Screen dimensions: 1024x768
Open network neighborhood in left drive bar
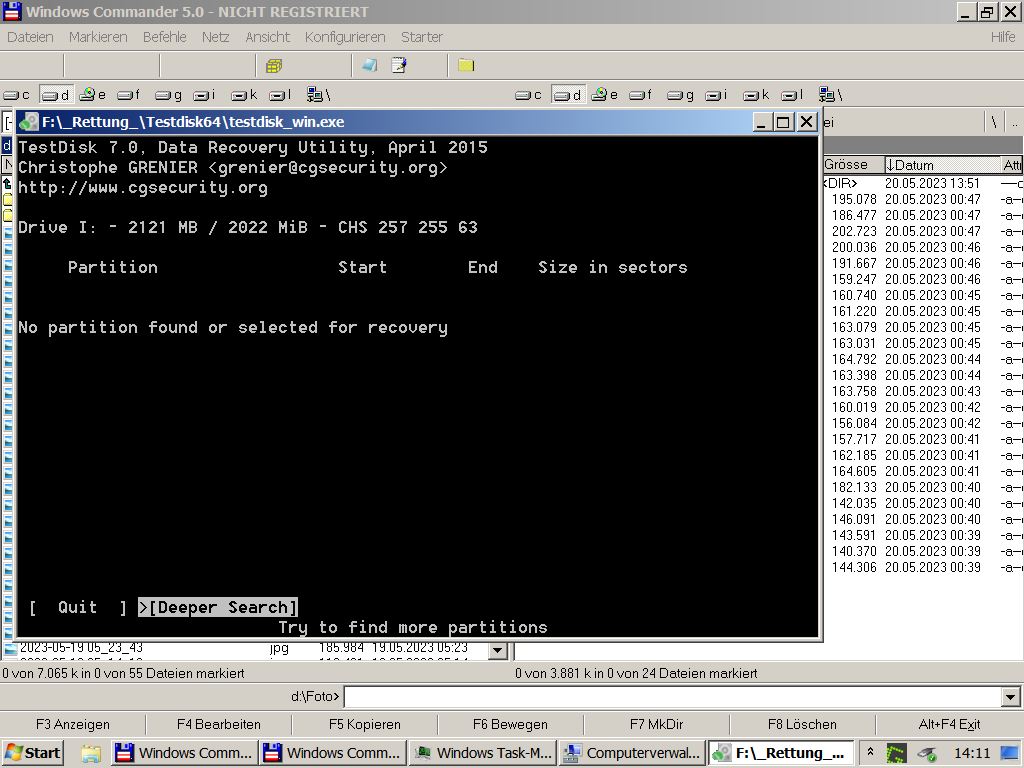coord(319,95)
